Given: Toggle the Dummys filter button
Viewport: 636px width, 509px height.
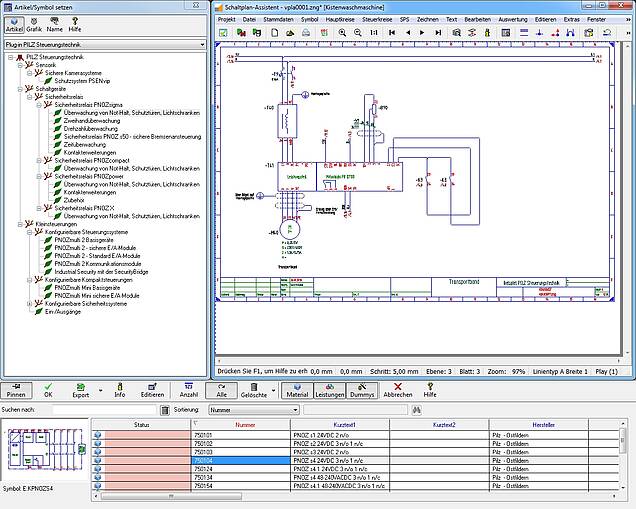Looking at the screenshot, I should (361, 388).
